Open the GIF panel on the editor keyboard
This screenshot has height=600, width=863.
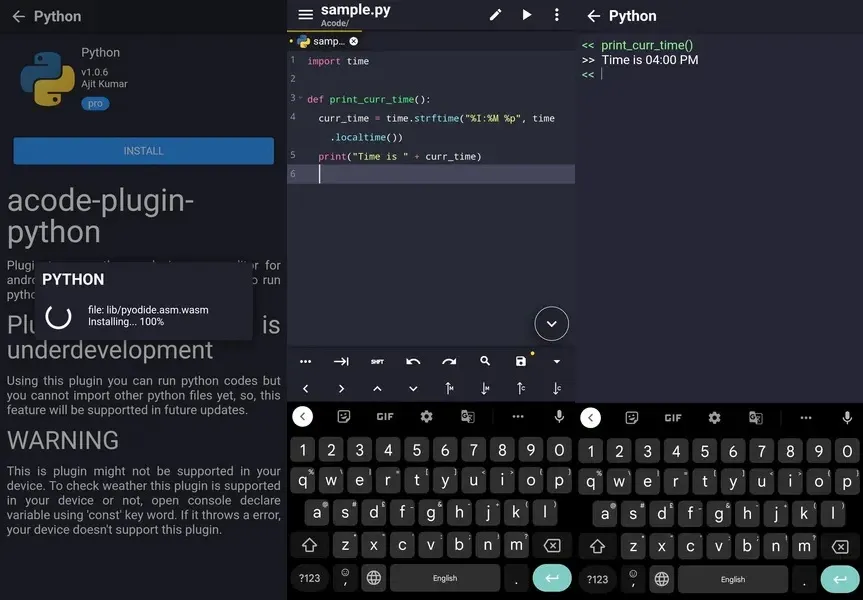point(385,417)
